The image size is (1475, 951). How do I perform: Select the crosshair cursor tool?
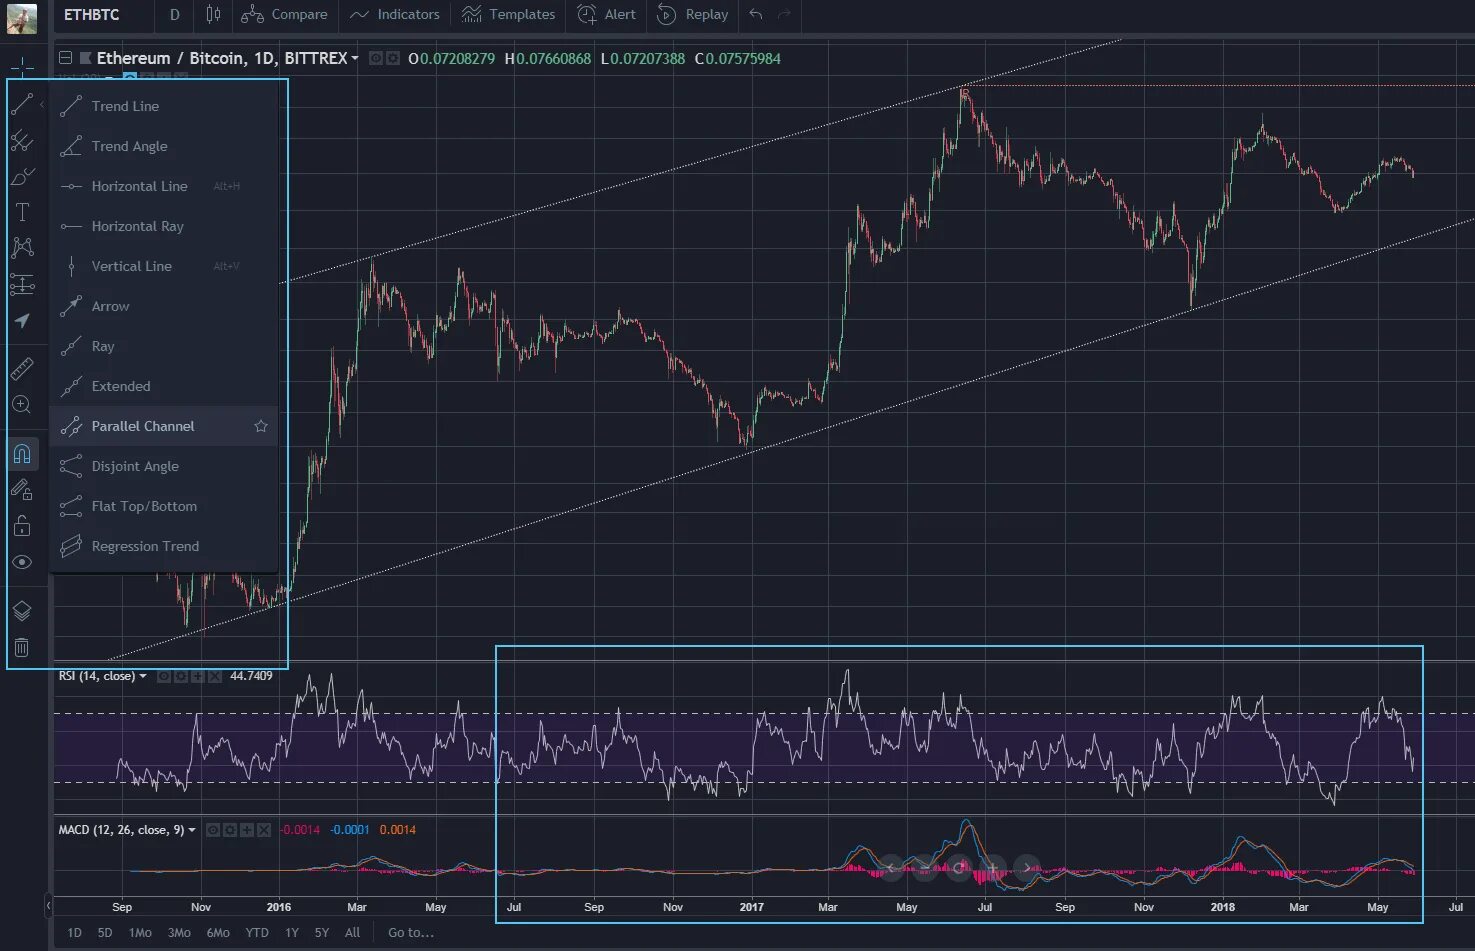pos(22,67)
